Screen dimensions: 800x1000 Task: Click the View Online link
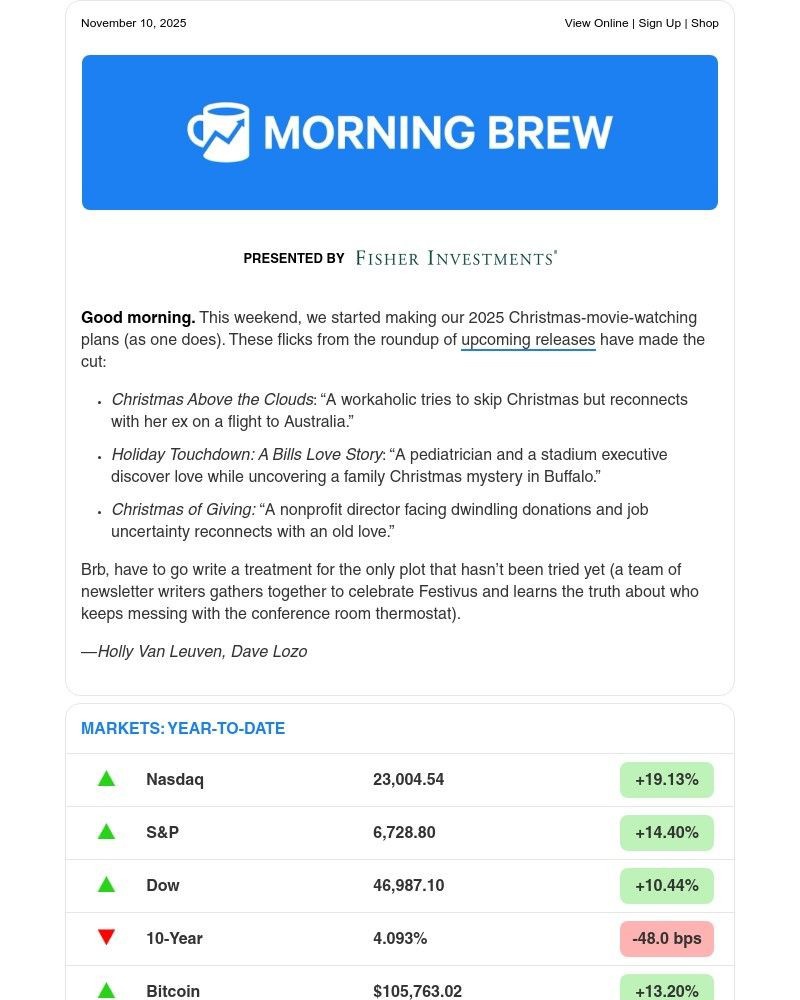point(594,22)
